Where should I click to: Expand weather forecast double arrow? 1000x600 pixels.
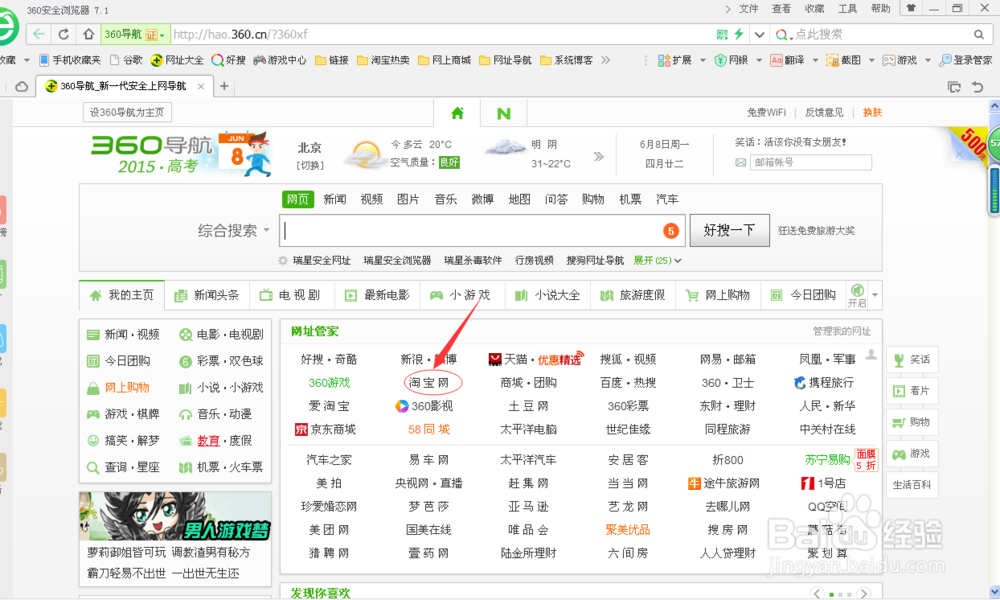598,156
